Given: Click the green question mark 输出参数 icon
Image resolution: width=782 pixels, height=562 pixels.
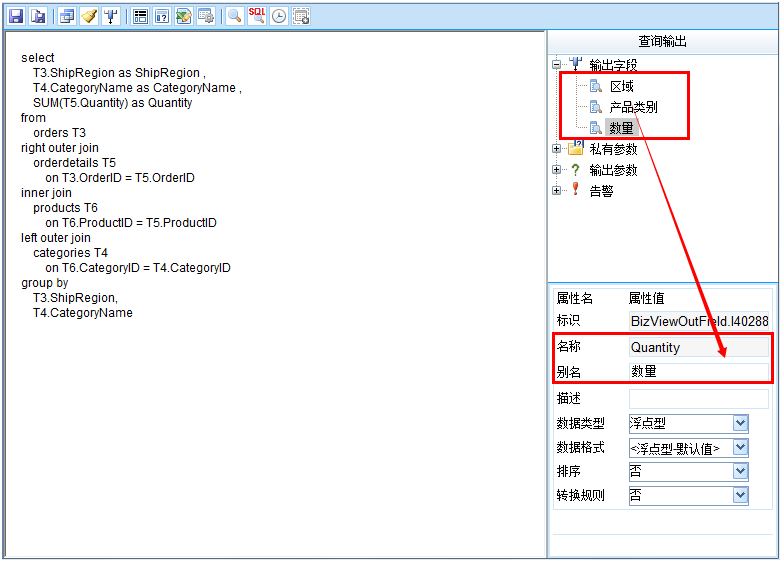Looking at the screenshot, I should coord(576,170).
